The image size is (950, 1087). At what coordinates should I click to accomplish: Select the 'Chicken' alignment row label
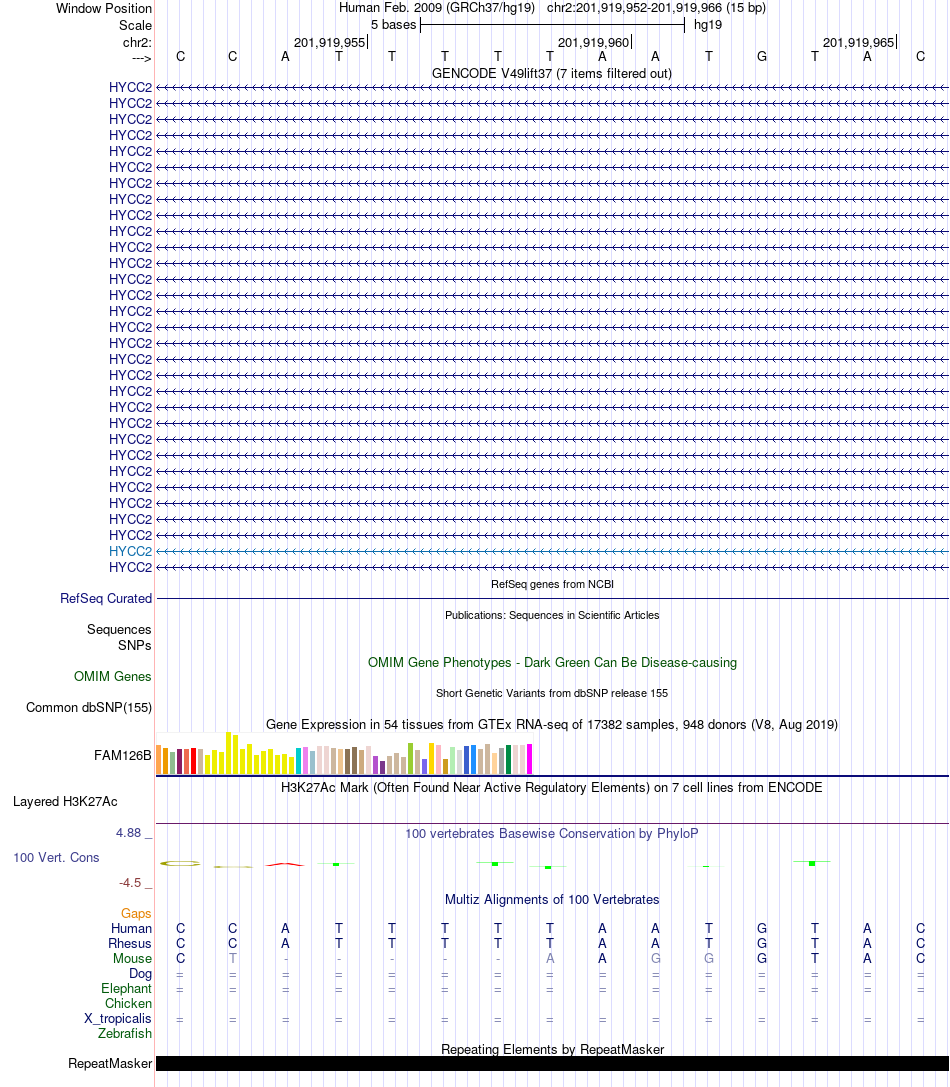click(x=128, y=1004)
